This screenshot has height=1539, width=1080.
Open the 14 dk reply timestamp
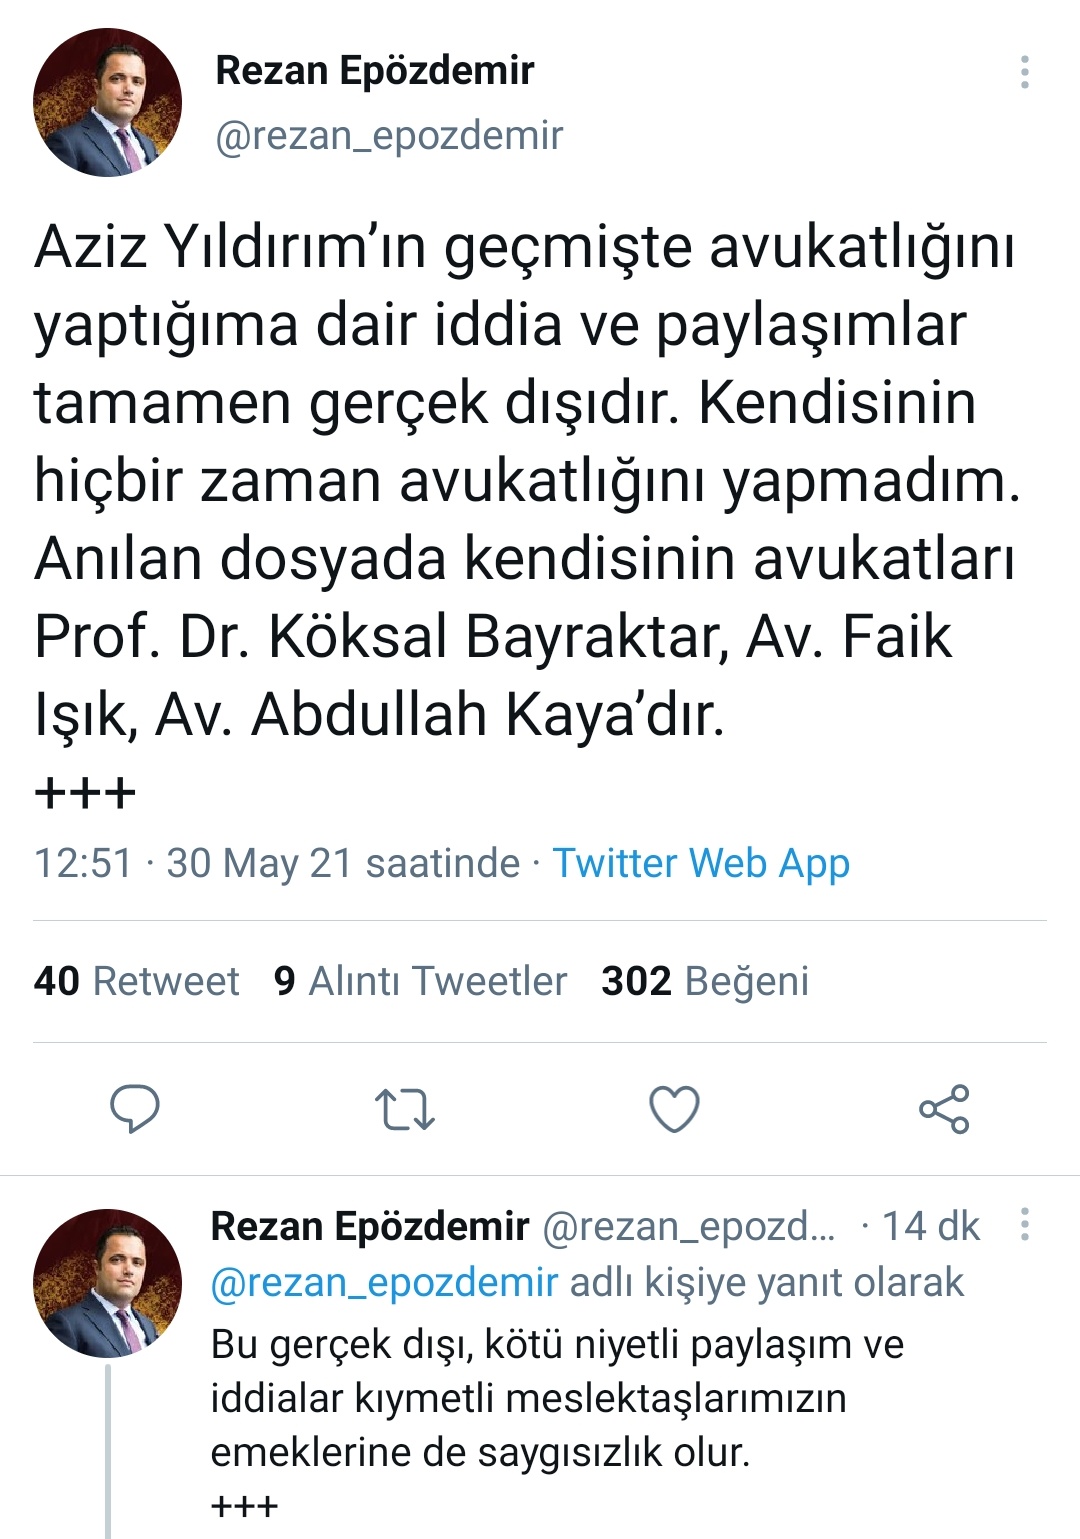coord(931,1226)
